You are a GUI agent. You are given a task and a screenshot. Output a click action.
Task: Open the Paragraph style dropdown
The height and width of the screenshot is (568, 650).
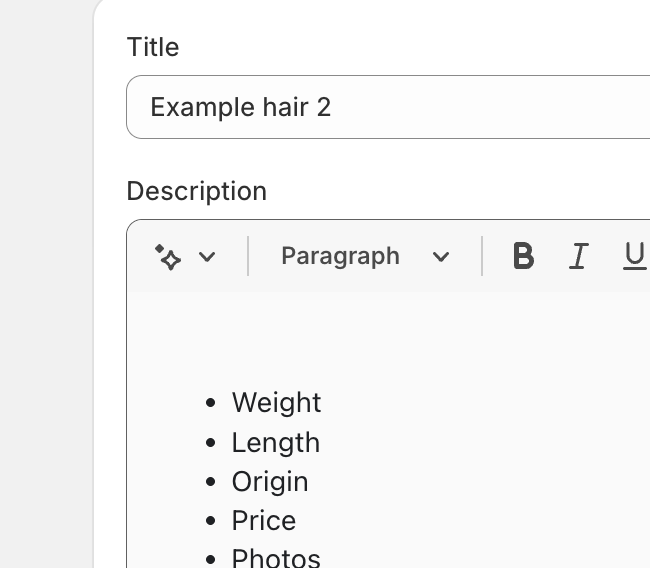coord(340,257)
